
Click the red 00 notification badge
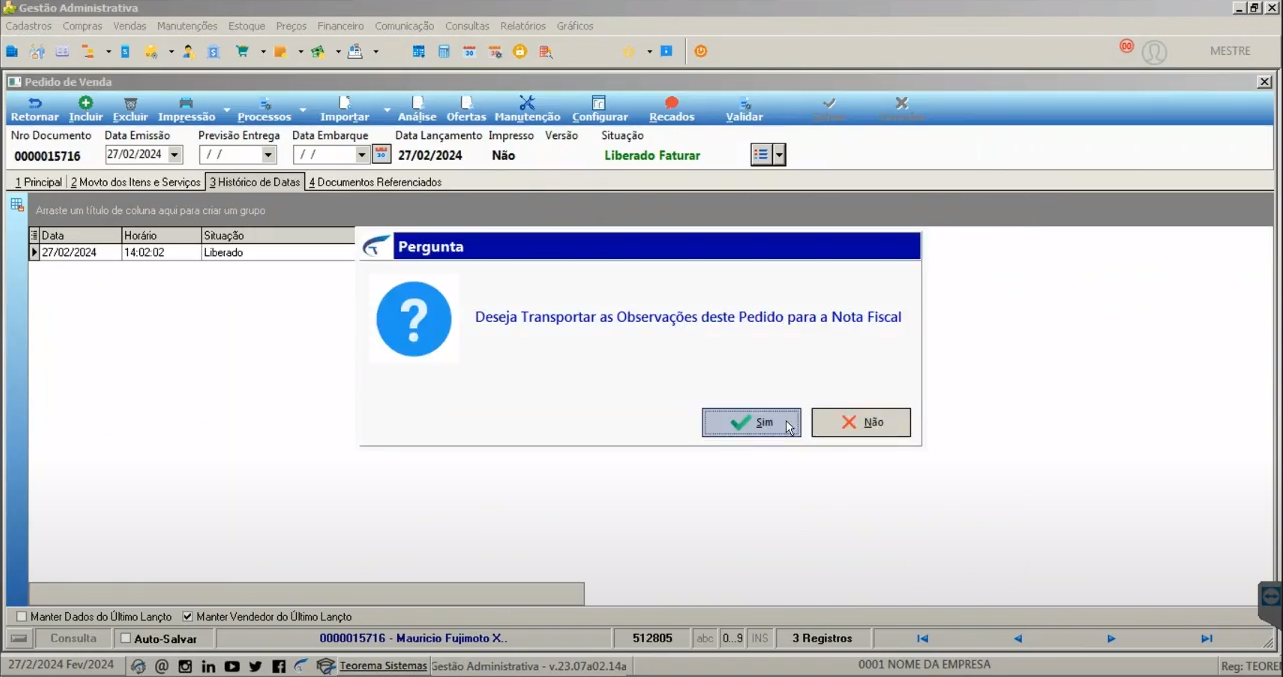(x=1127, y=46)
